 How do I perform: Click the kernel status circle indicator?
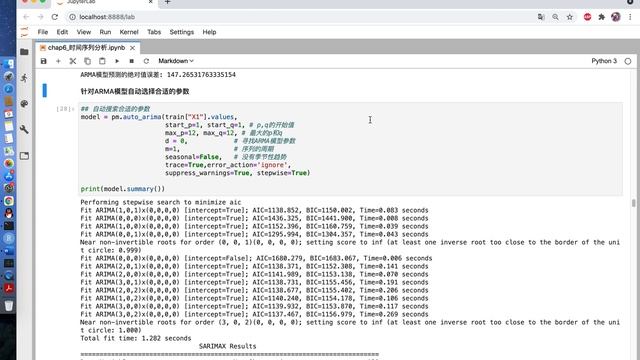click(x=628, y=61)
